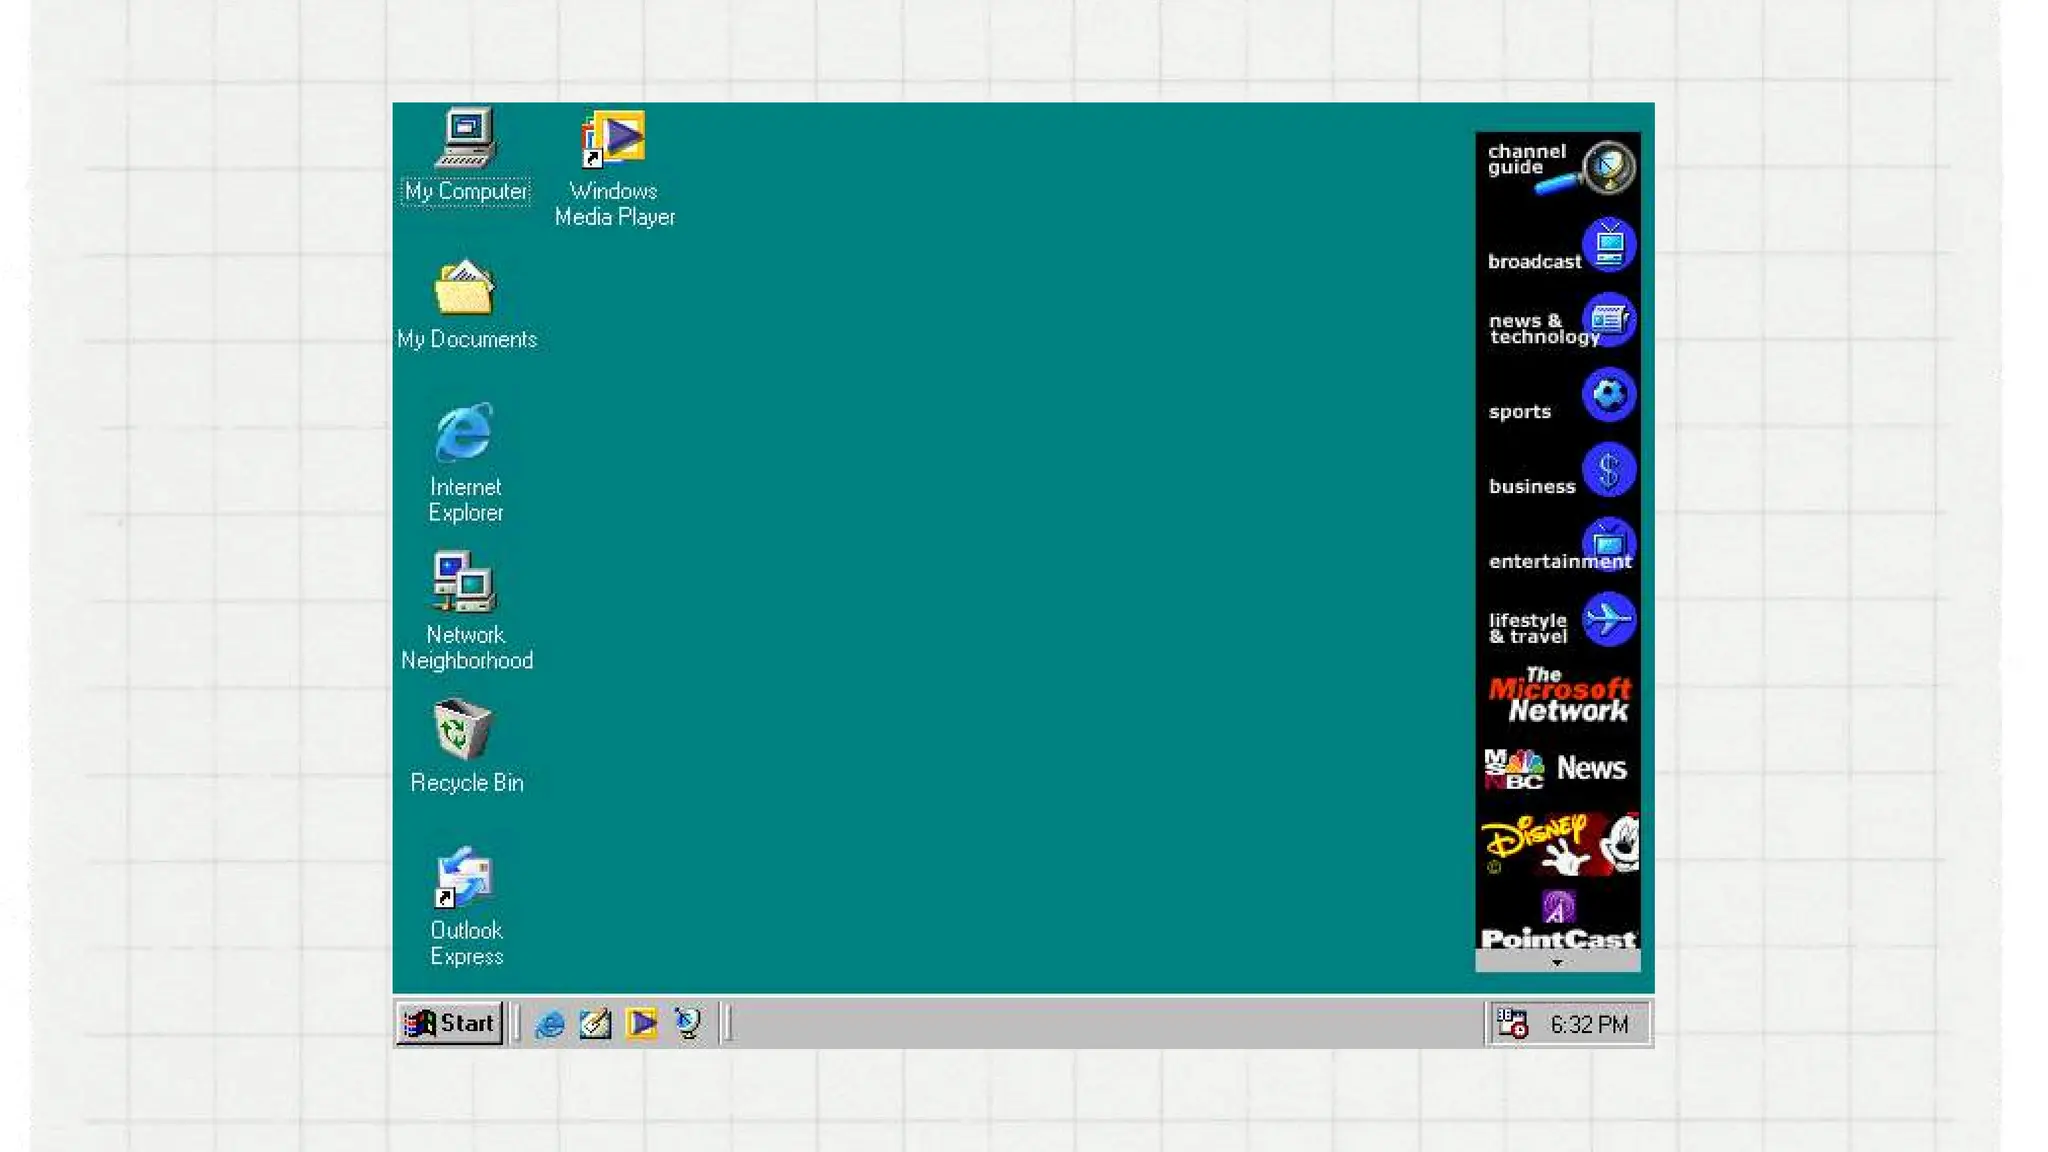Select the Internet Explorer desktop icon
2048x1152 pixels.
(x=466, y=434)
